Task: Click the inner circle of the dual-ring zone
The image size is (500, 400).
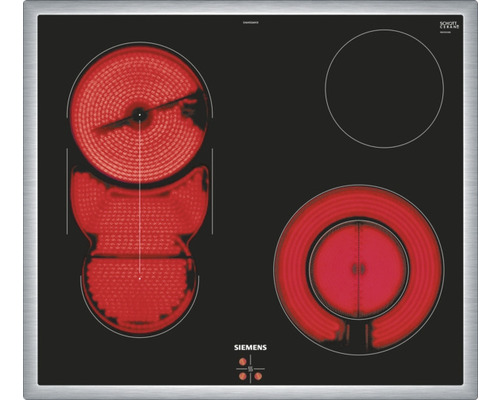Action: (358, 269)
